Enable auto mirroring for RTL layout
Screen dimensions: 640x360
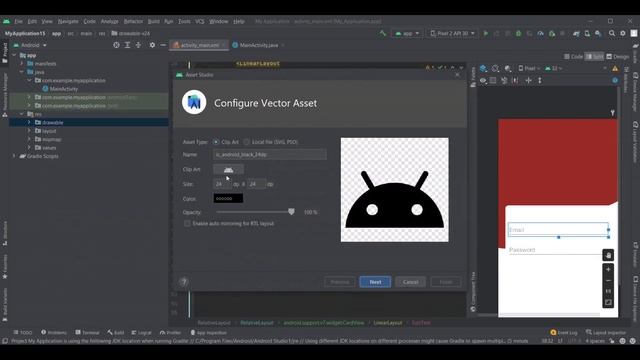(x=229, y=224)
